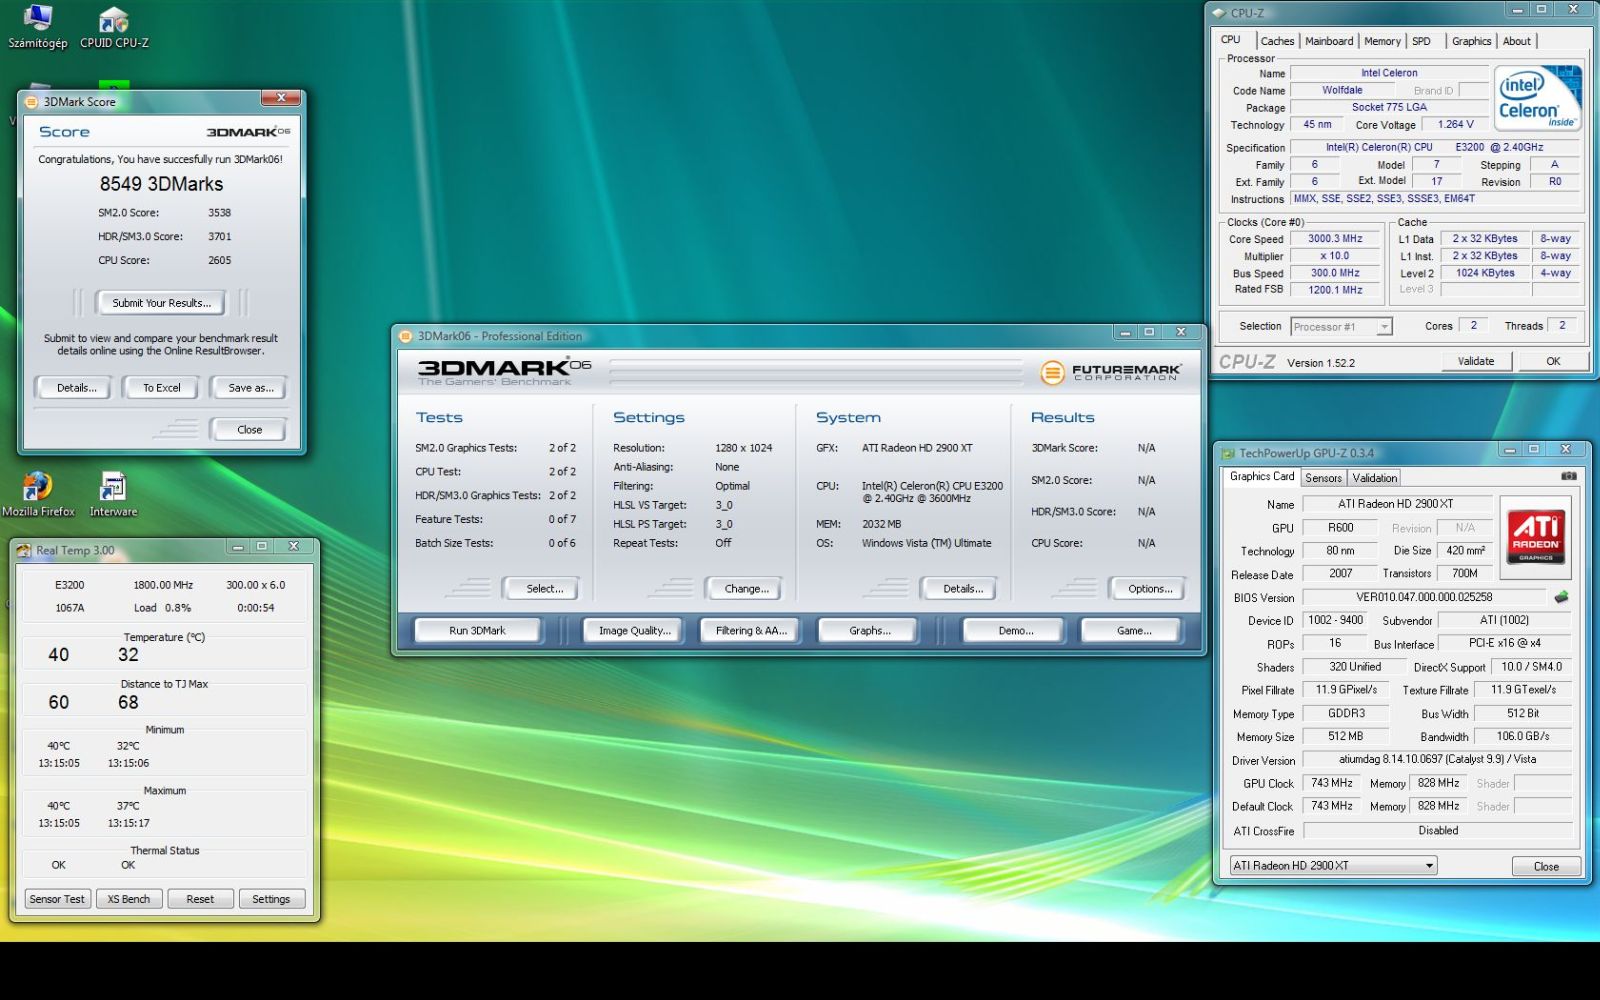Click the Details button in 3DMark Score

click(77, 388)
